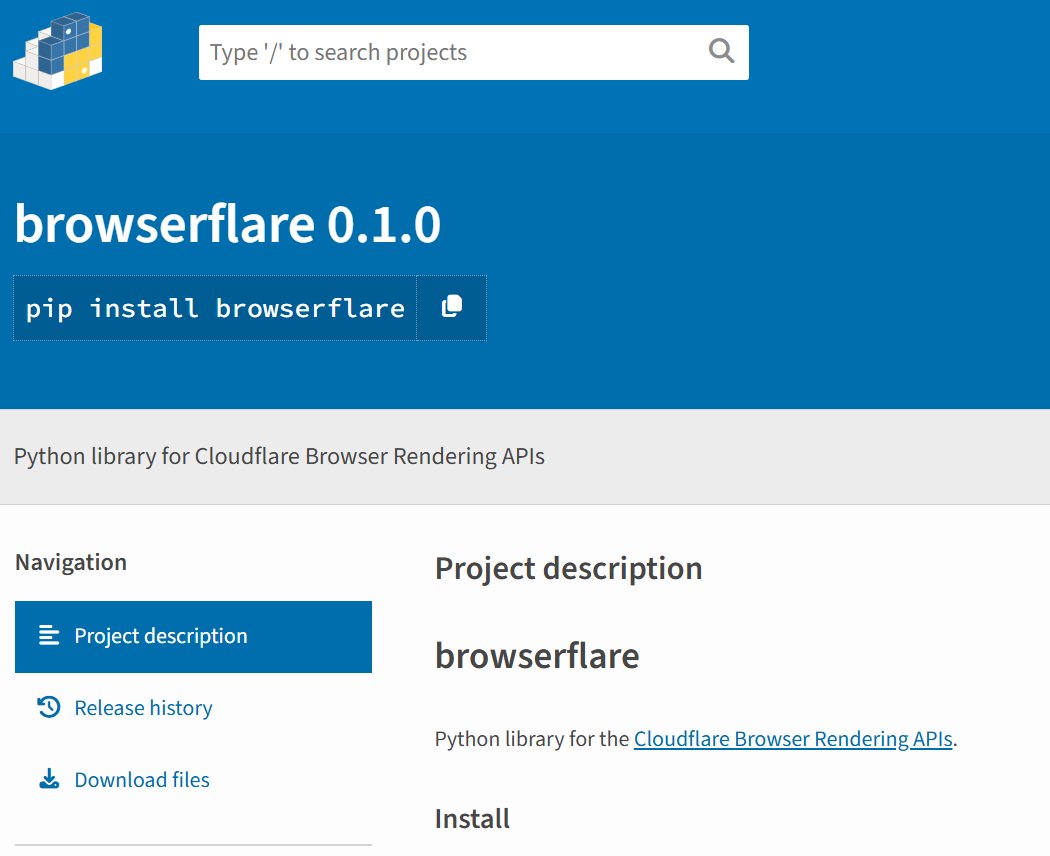Select the Project description navigation tab
Image resolution: width=1050 pixels, height=856 pixels.
[193, 636]
